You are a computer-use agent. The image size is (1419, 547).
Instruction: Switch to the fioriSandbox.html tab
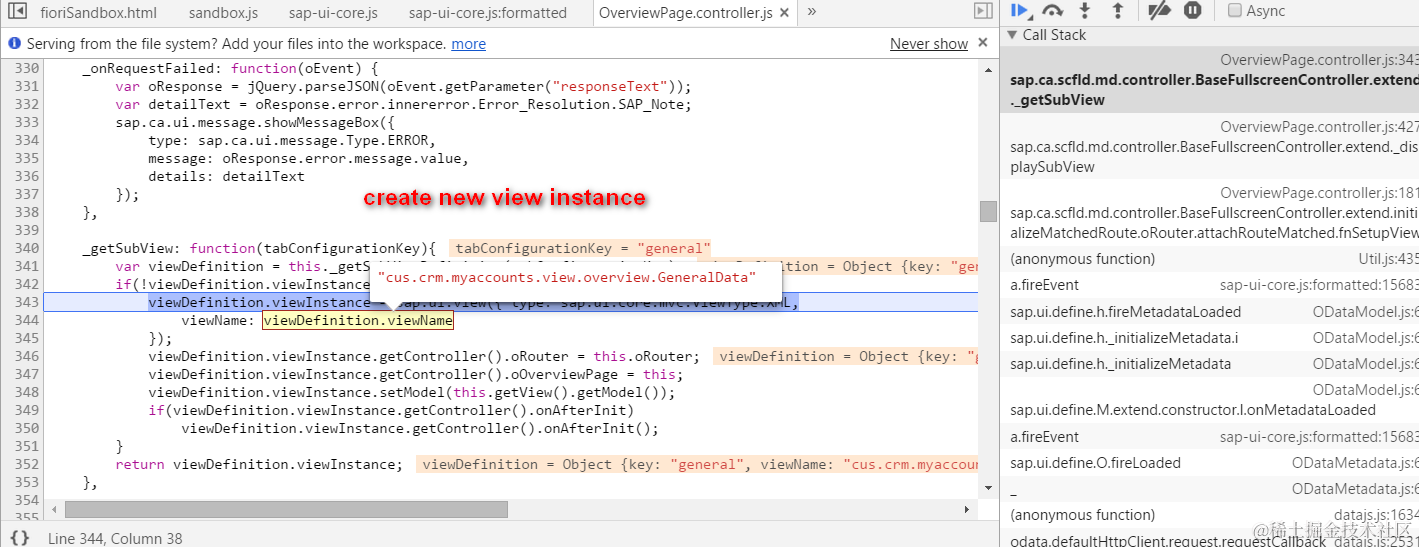[99, 13]
